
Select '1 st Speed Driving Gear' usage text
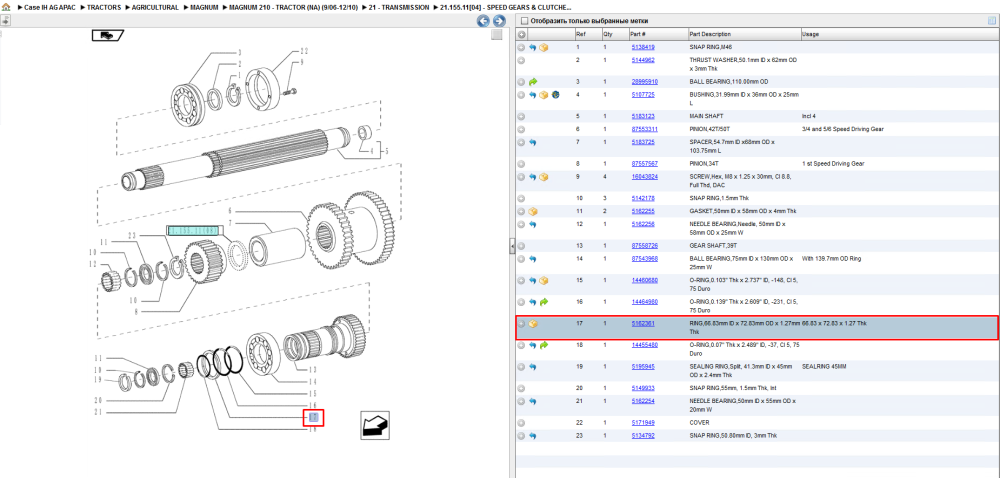(x=833, y=164)
